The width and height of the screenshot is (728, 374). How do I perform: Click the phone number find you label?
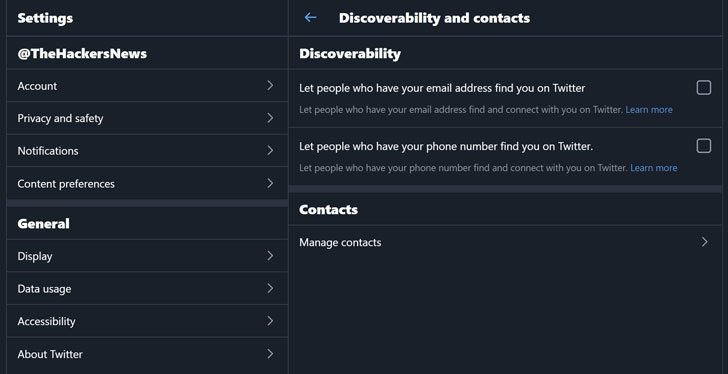tap(446, 146)
